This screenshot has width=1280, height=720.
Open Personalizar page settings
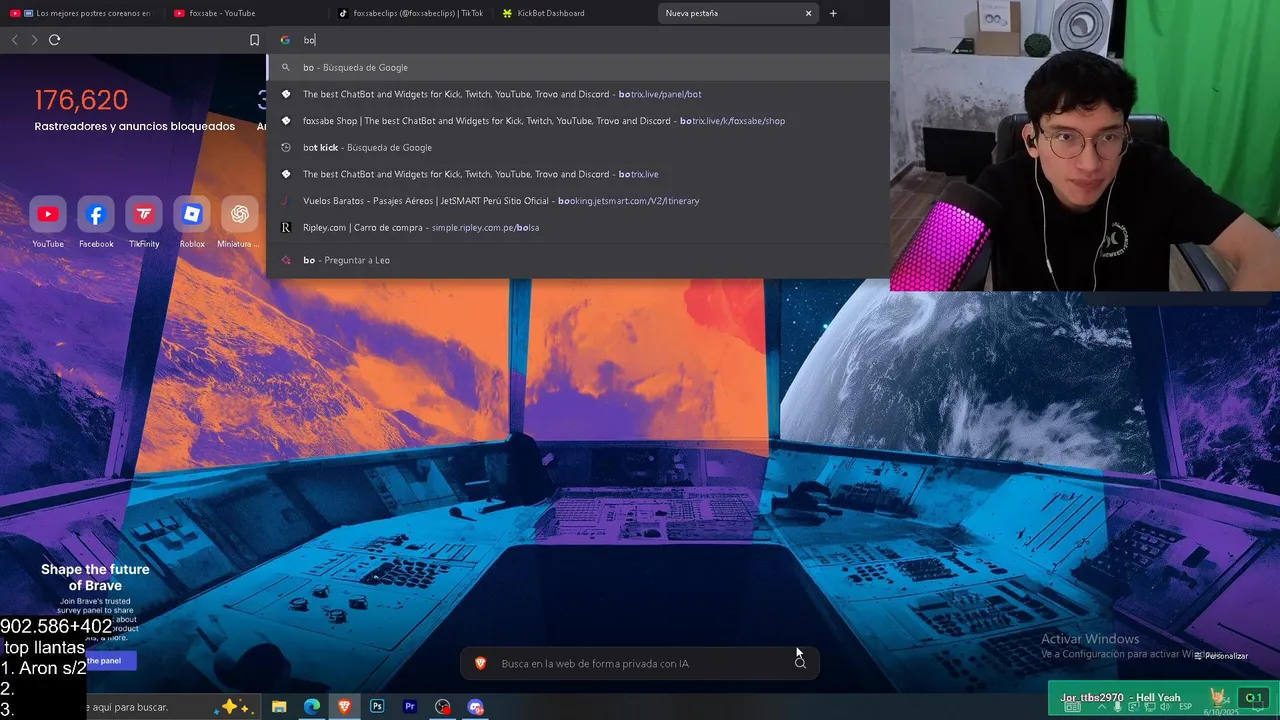[x=1221, y=656]
